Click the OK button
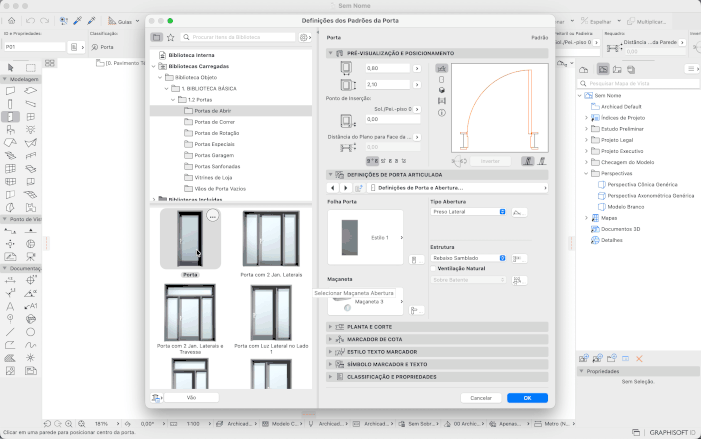This screenshot has width=701, height=439. 528,398
